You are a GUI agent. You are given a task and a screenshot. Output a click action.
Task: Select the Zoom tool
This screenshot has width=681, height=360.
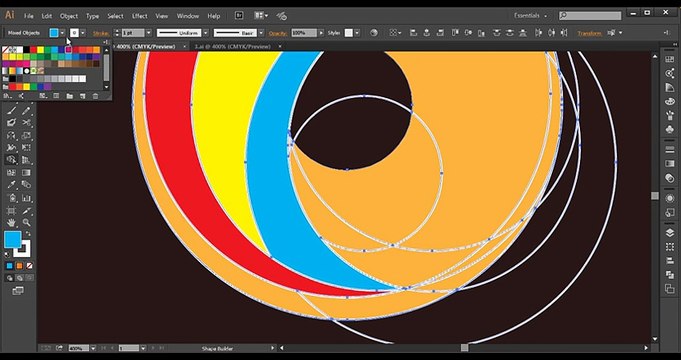(x=26, y=223)
